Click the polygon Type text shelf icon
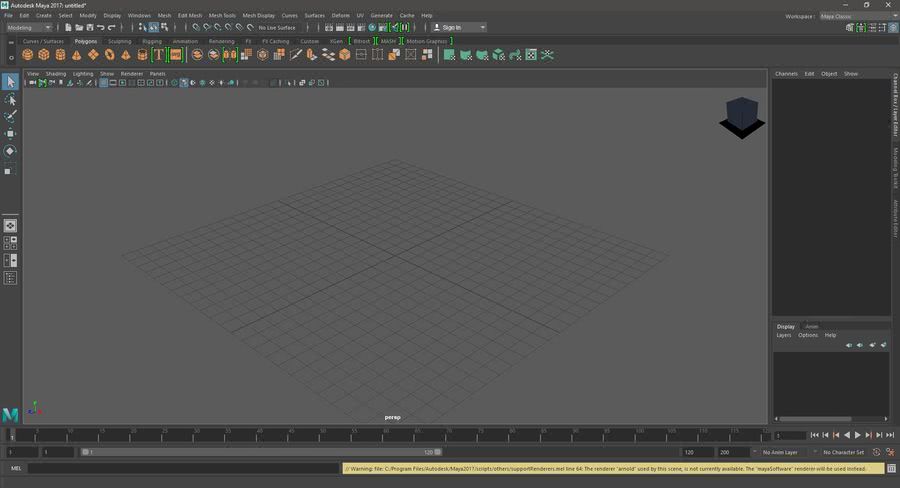Viewport: 900px width, 488px height. pos(158,55)
